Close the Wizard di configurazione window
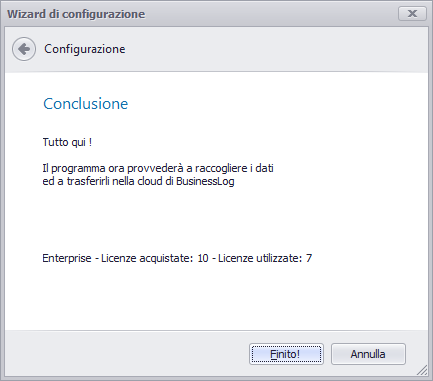The height and width of the screenshot is (381, 433). (412, 14)
